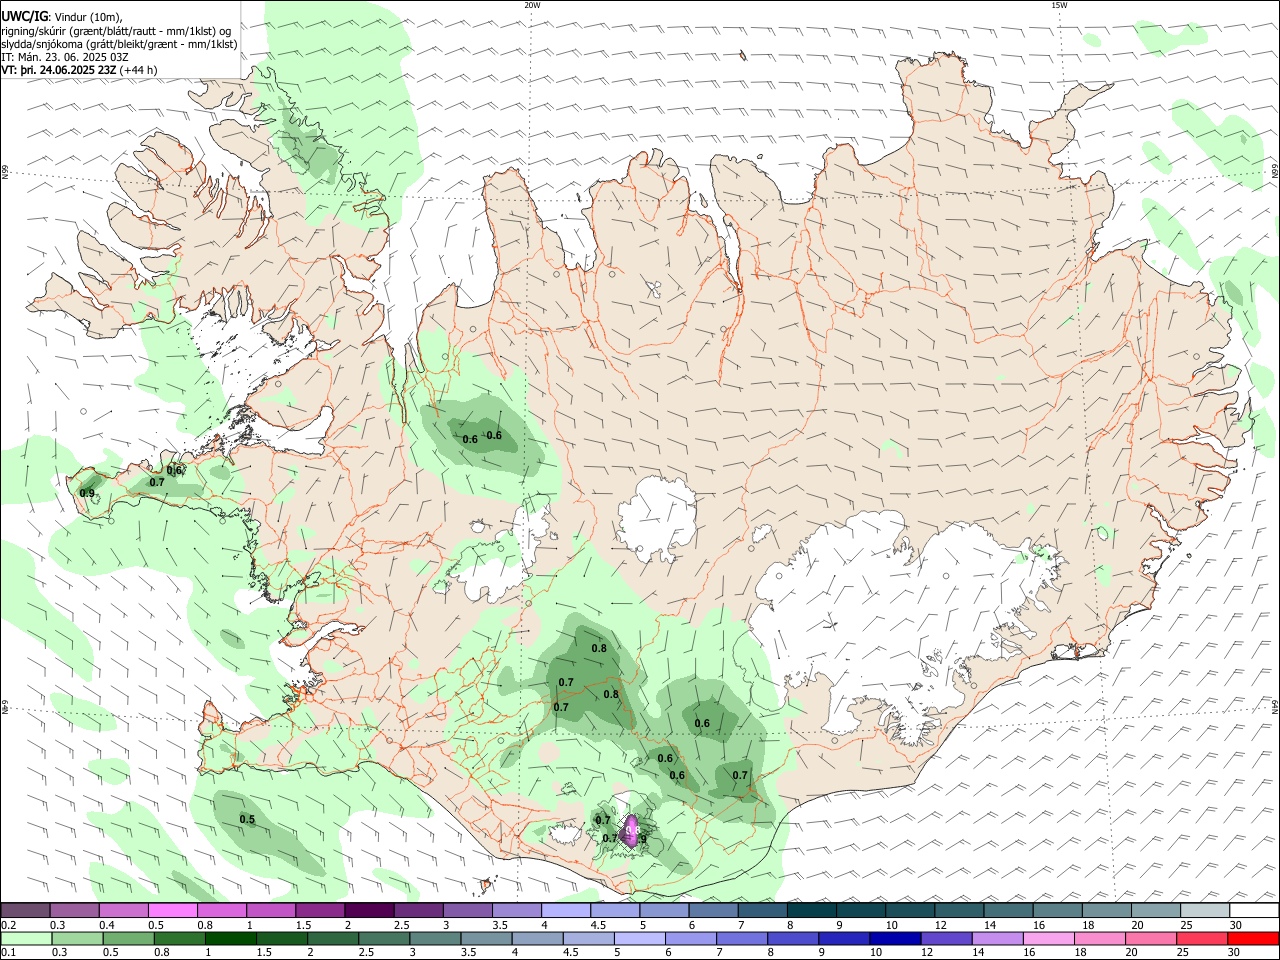
Task: Click the UWC/IG map title text
Action: (x=61, y=16)
